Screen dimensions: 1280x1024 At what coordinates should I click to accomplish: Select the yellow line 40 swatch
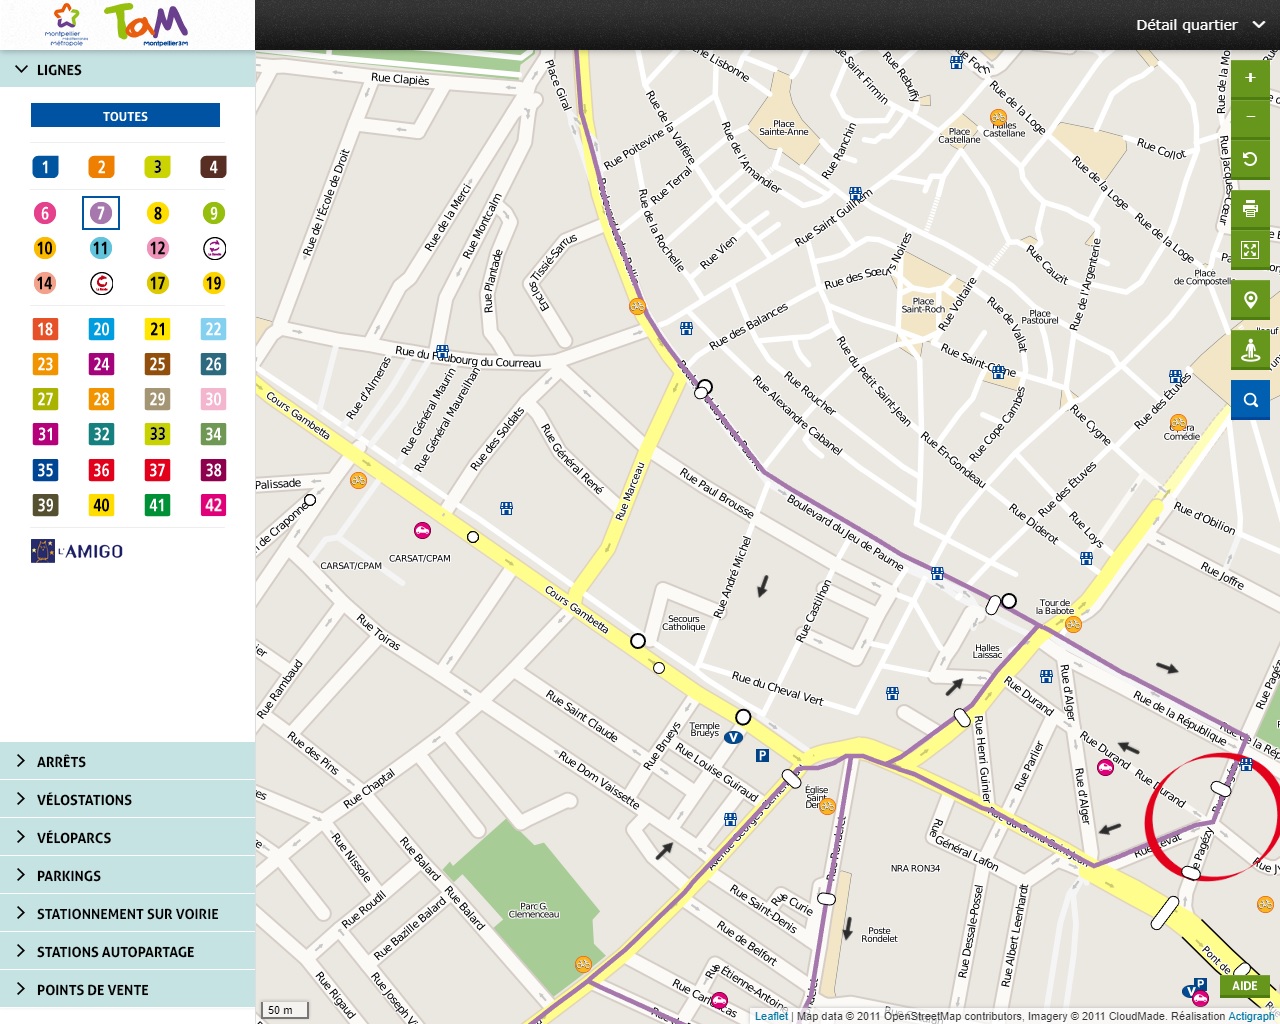(101, 505)
